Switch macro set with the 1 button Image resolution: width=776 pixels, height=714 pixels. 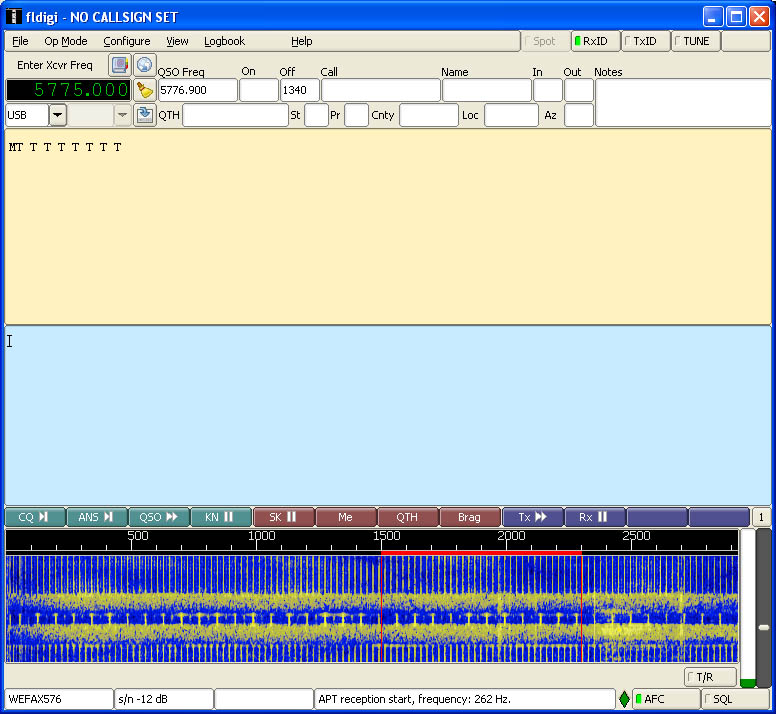(761, 517)
